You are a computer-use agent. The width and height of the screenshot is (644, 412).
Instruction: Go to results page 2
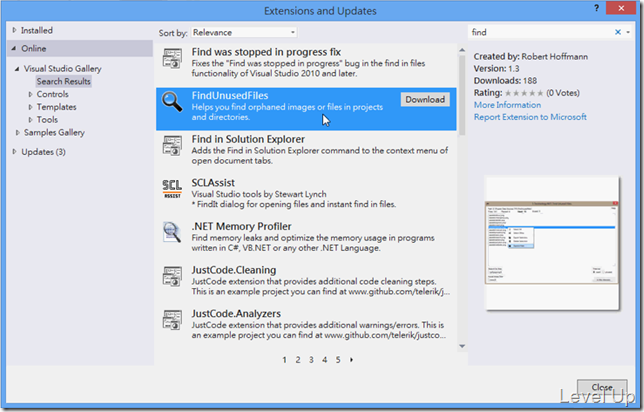[298, 360]
